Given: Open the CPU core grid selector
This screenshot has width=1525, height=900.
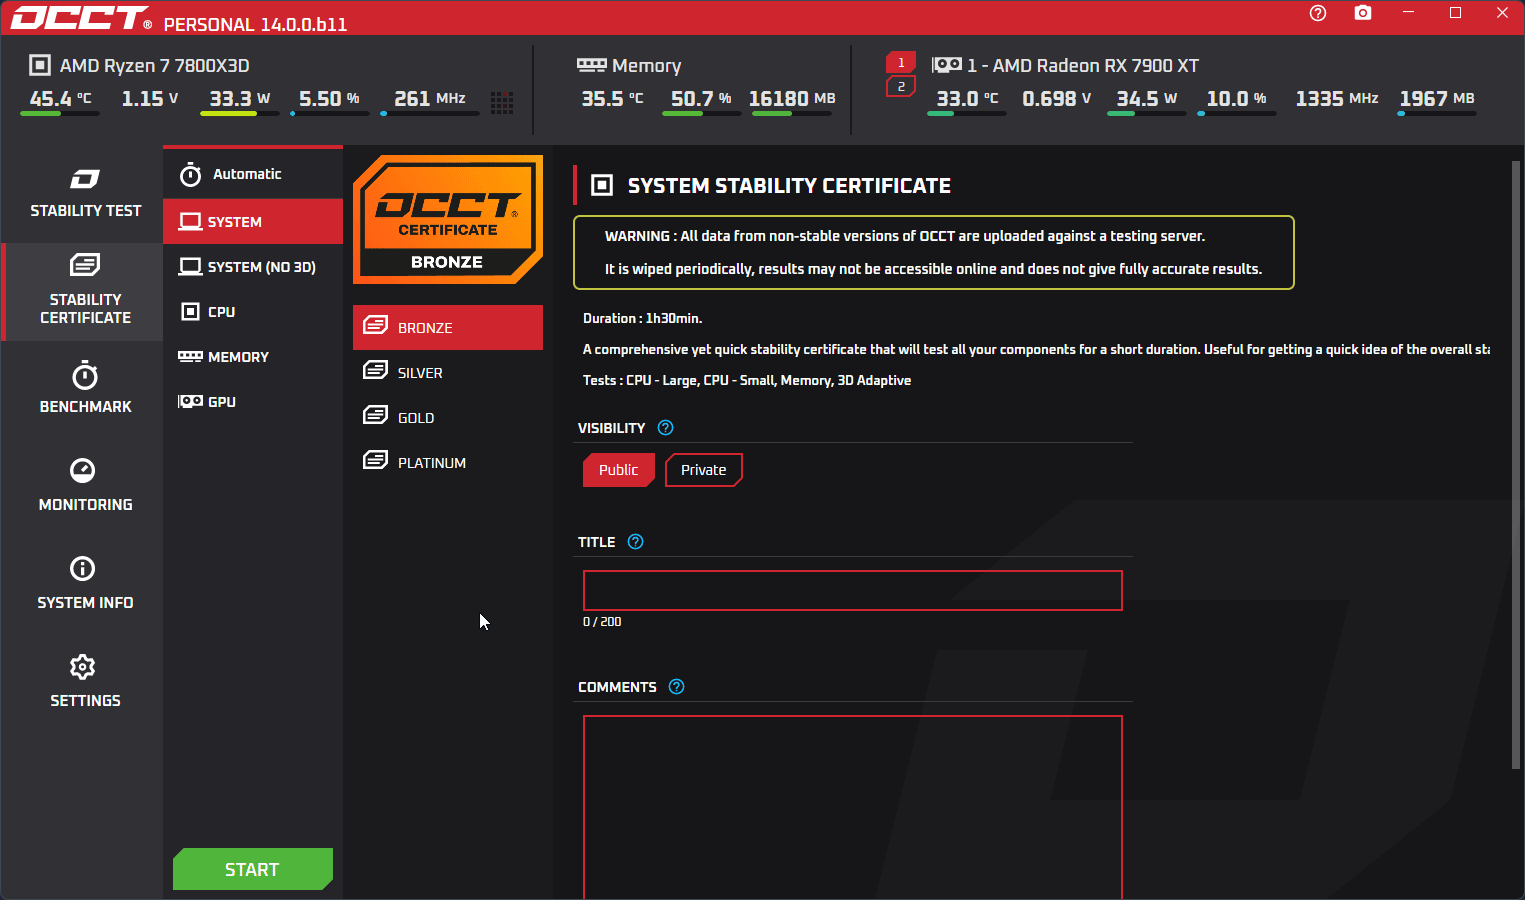Looking at the screenshot, I should (x=502, y=102).
